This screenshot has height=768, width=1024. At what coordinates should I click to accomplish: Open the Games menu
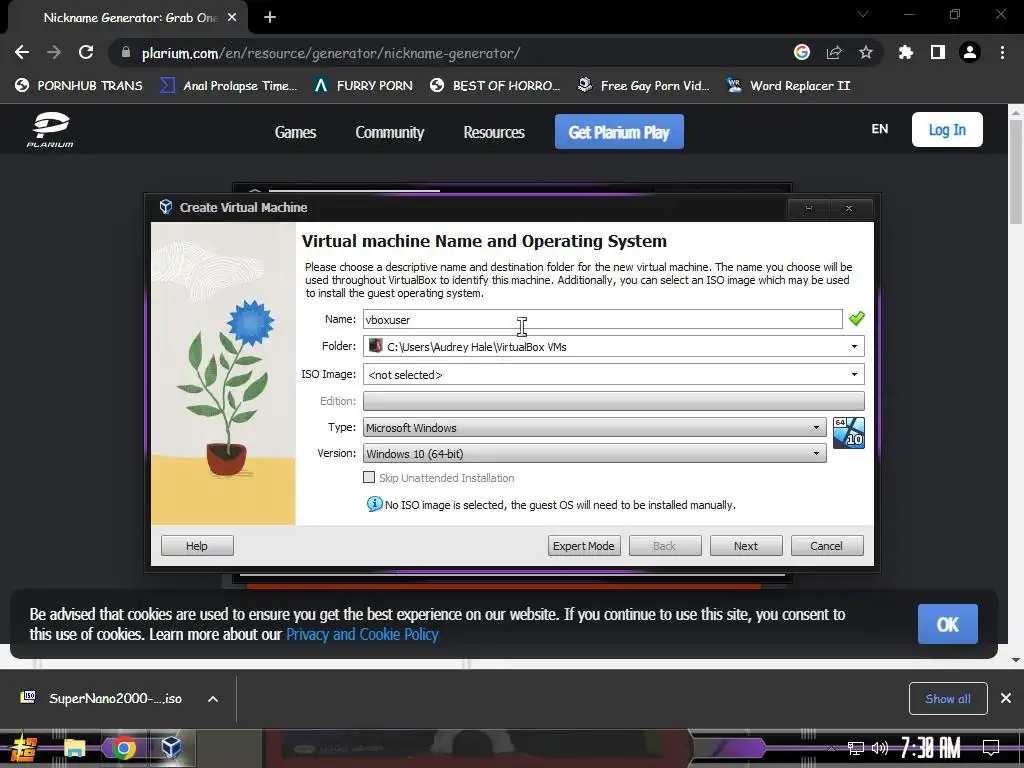pyautogui.click(x=295, y=132)
